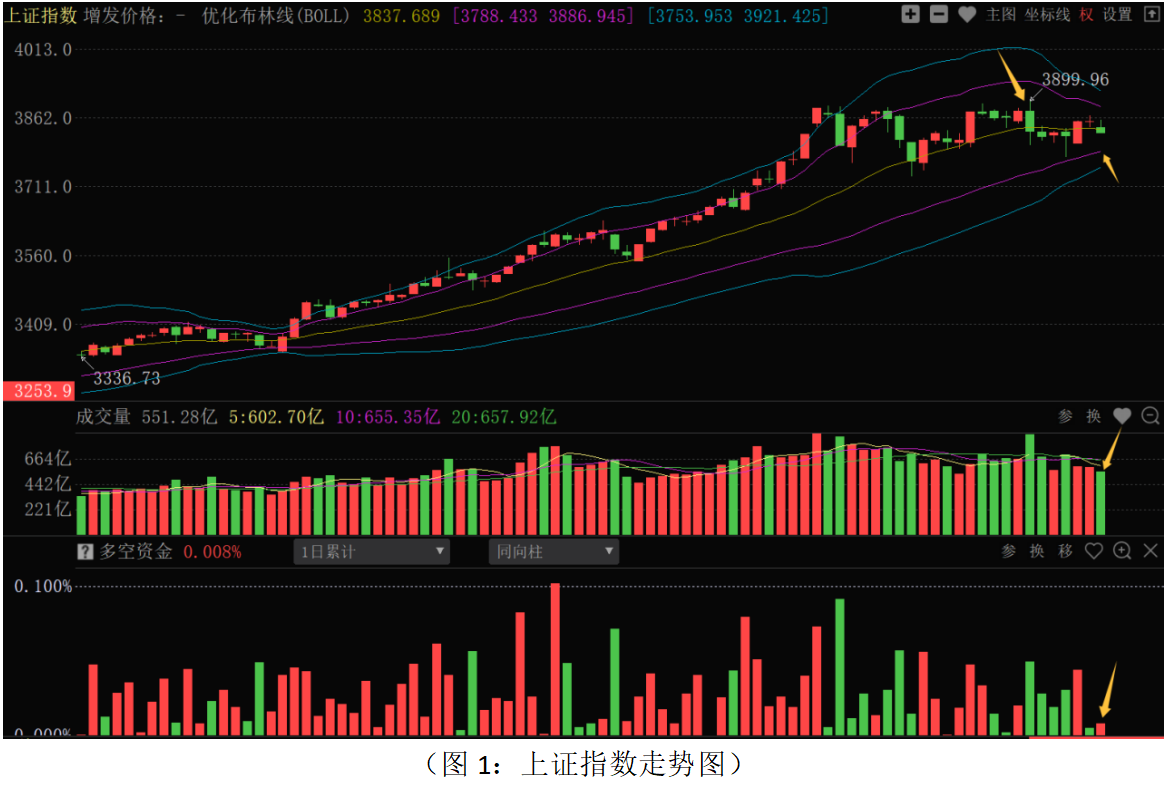Click the filled heart in the 成交量 panel
1166x792 pixels.
(x=1122, y=416)
